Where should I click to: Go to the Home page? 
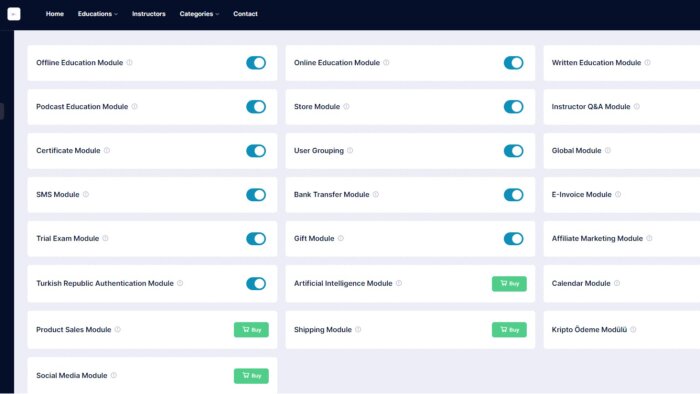[54, 14]
